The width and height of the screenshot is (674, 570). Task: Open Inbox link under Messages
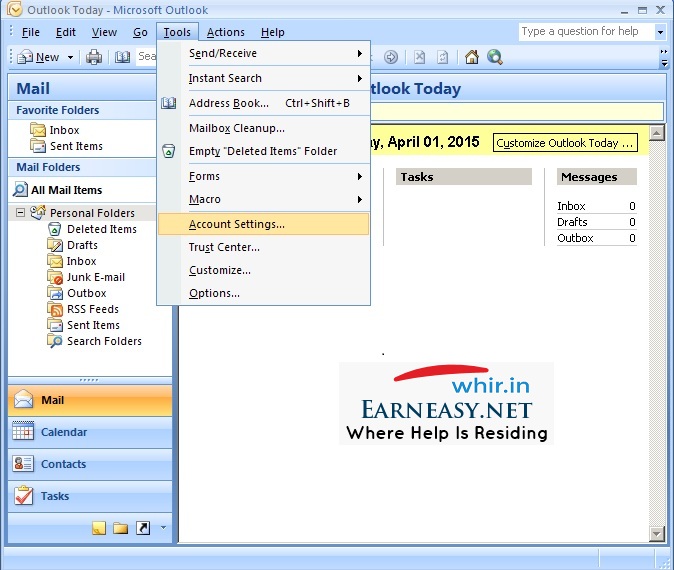[571, 206]
